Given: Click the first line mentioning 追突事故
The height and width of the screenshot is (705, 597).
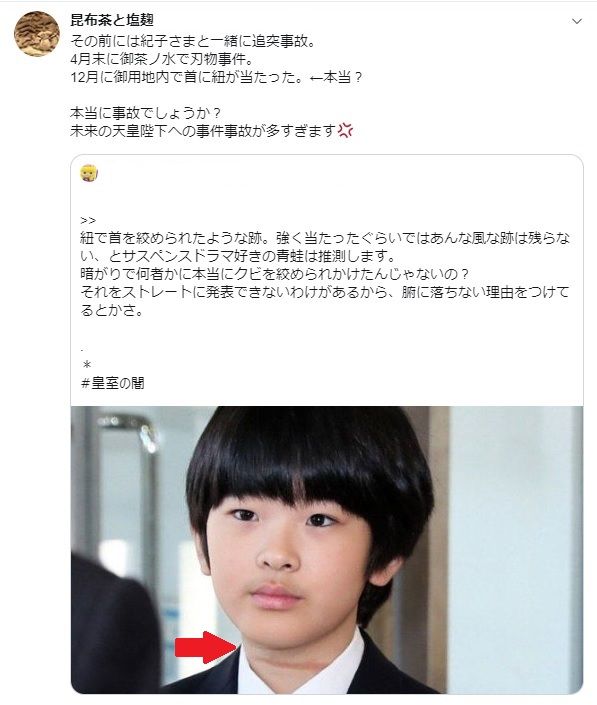Looking at the screenshot, I should (193, 41).
